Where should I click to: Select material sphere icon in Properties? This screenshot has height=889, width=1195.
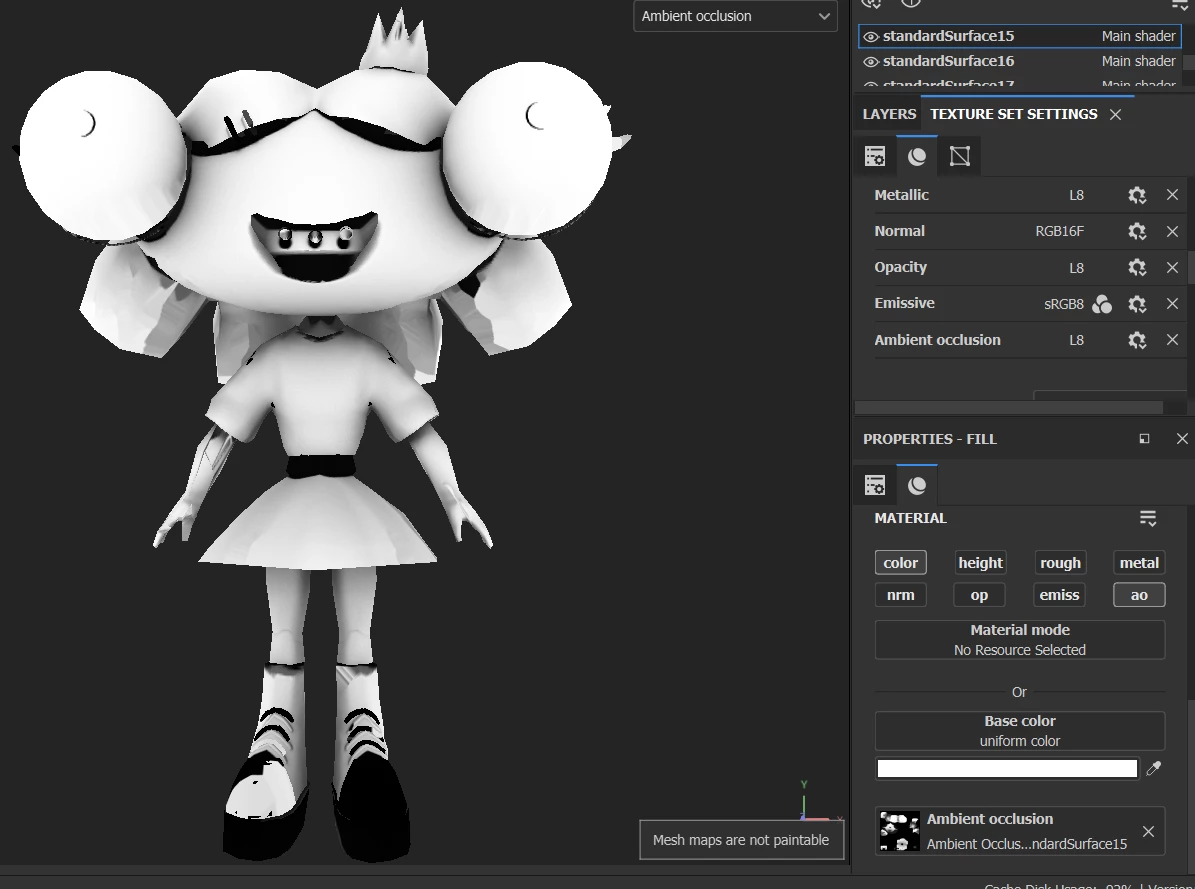(x=917, y=485)
